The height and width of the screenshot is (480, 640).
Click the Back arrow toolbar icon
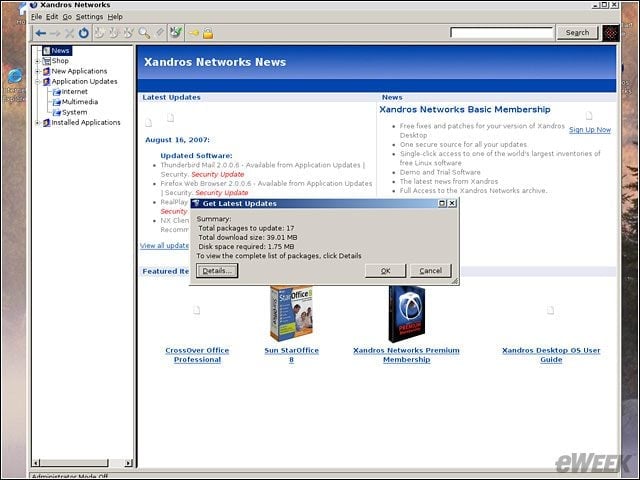[40, 33]
